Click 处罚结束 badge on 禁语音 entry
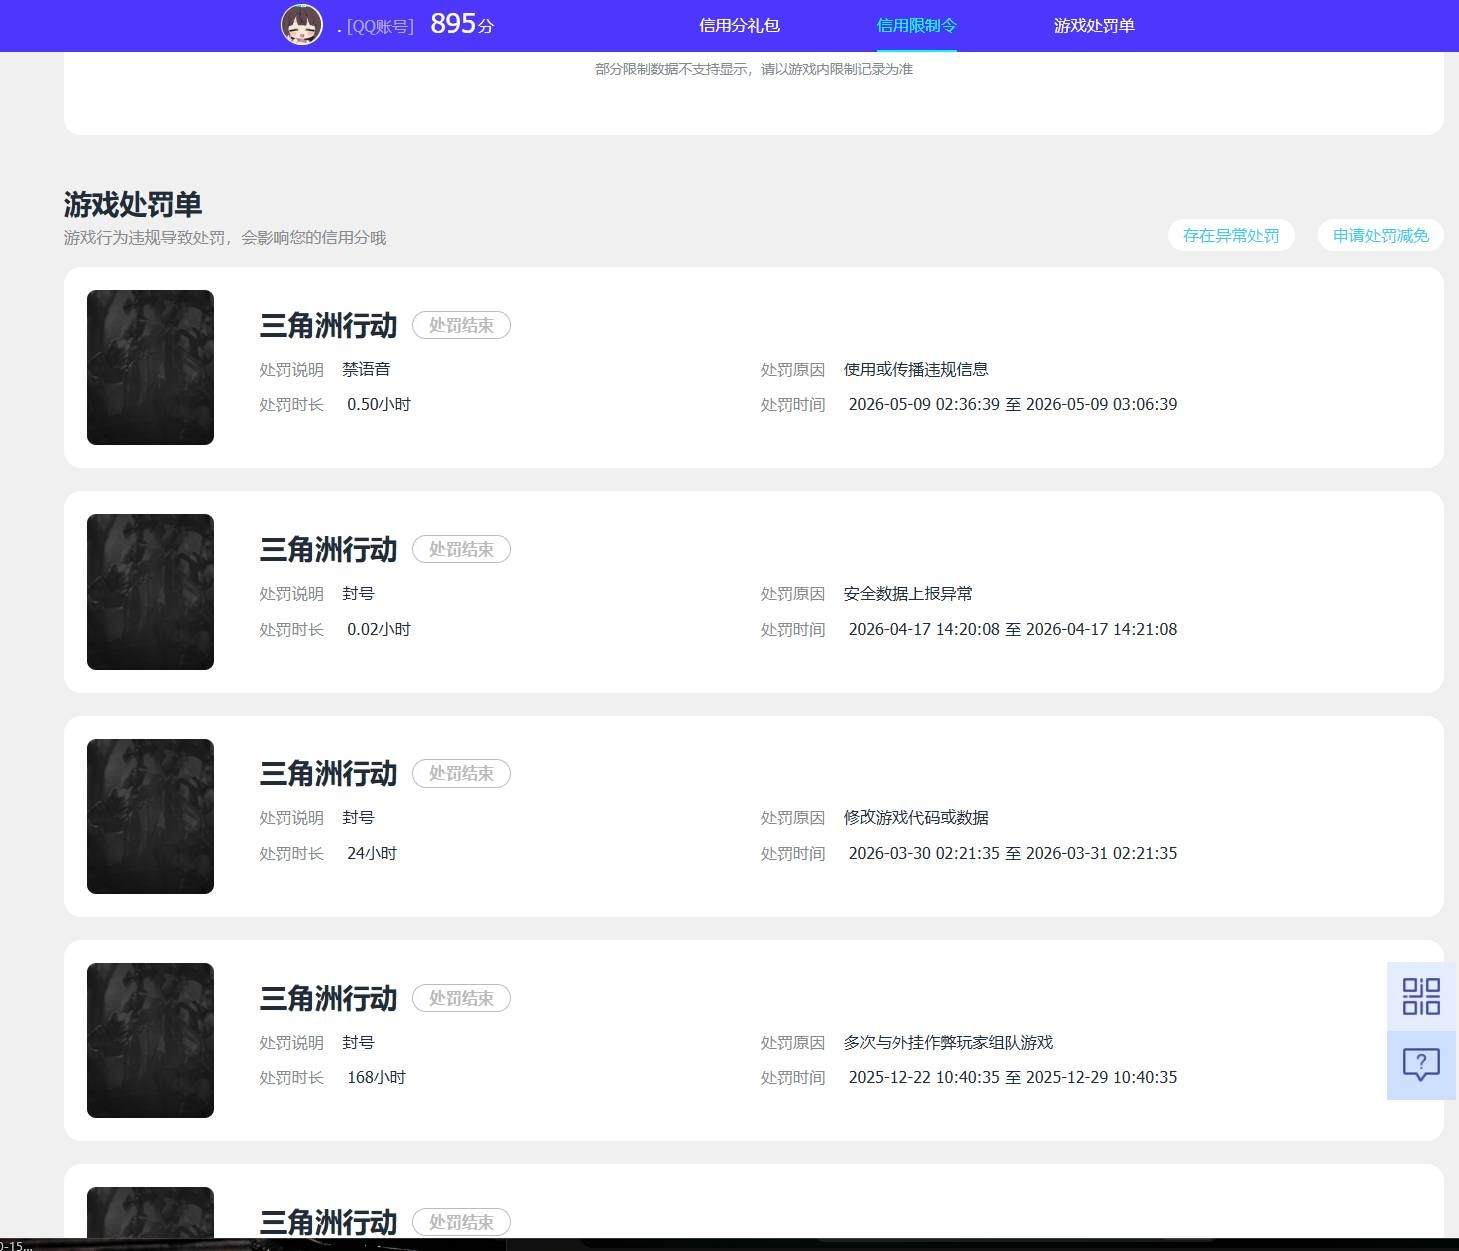1459x1251 pixels. pos(461,325)
